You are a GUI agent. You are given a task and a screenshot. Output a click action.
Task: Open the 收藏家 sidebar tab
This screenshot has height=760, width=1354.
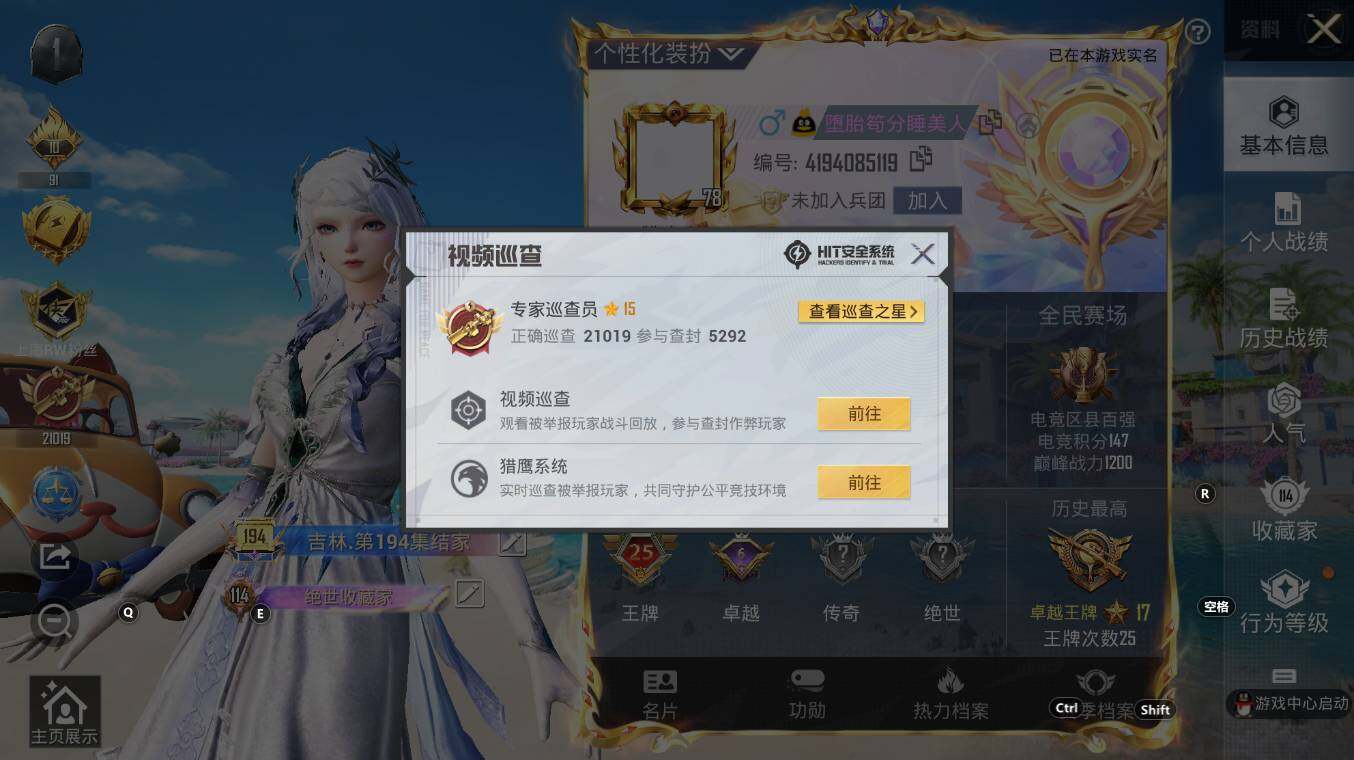1284,510
